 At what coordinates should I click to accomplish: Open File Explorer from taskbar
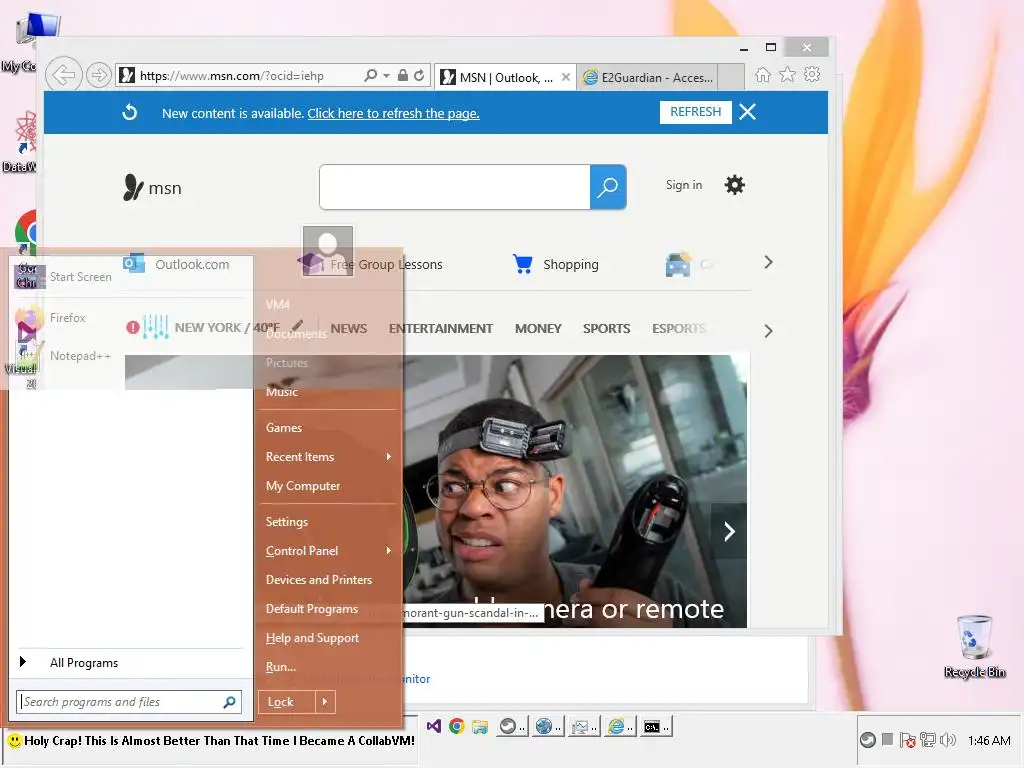click(480, 726)
